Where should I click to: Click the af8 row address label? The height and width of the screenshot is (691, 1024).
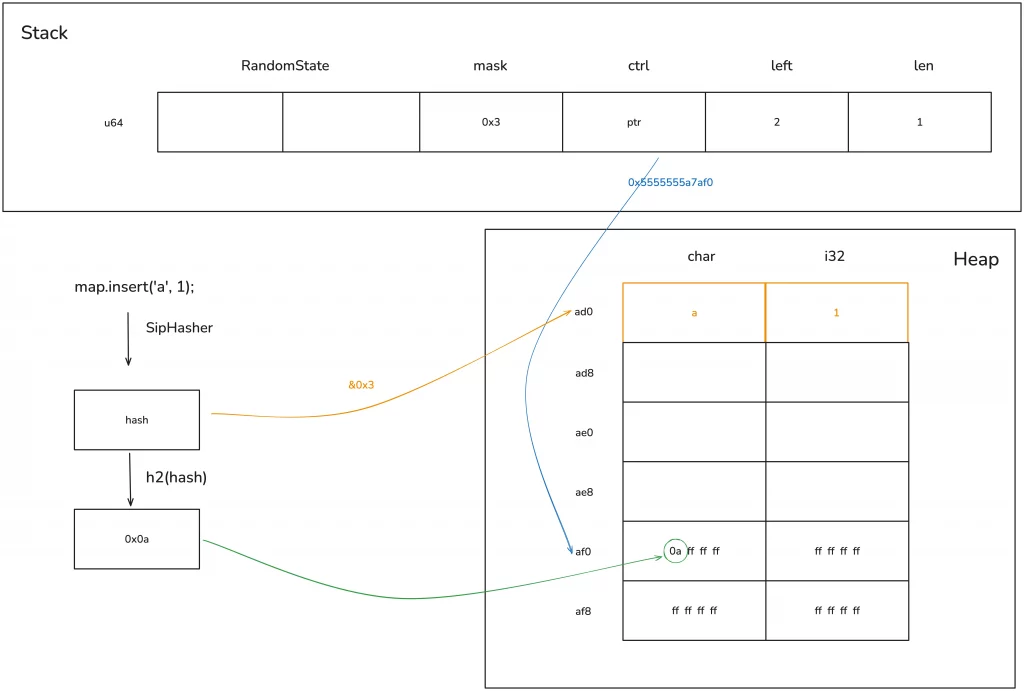click(x=583, y=610)
